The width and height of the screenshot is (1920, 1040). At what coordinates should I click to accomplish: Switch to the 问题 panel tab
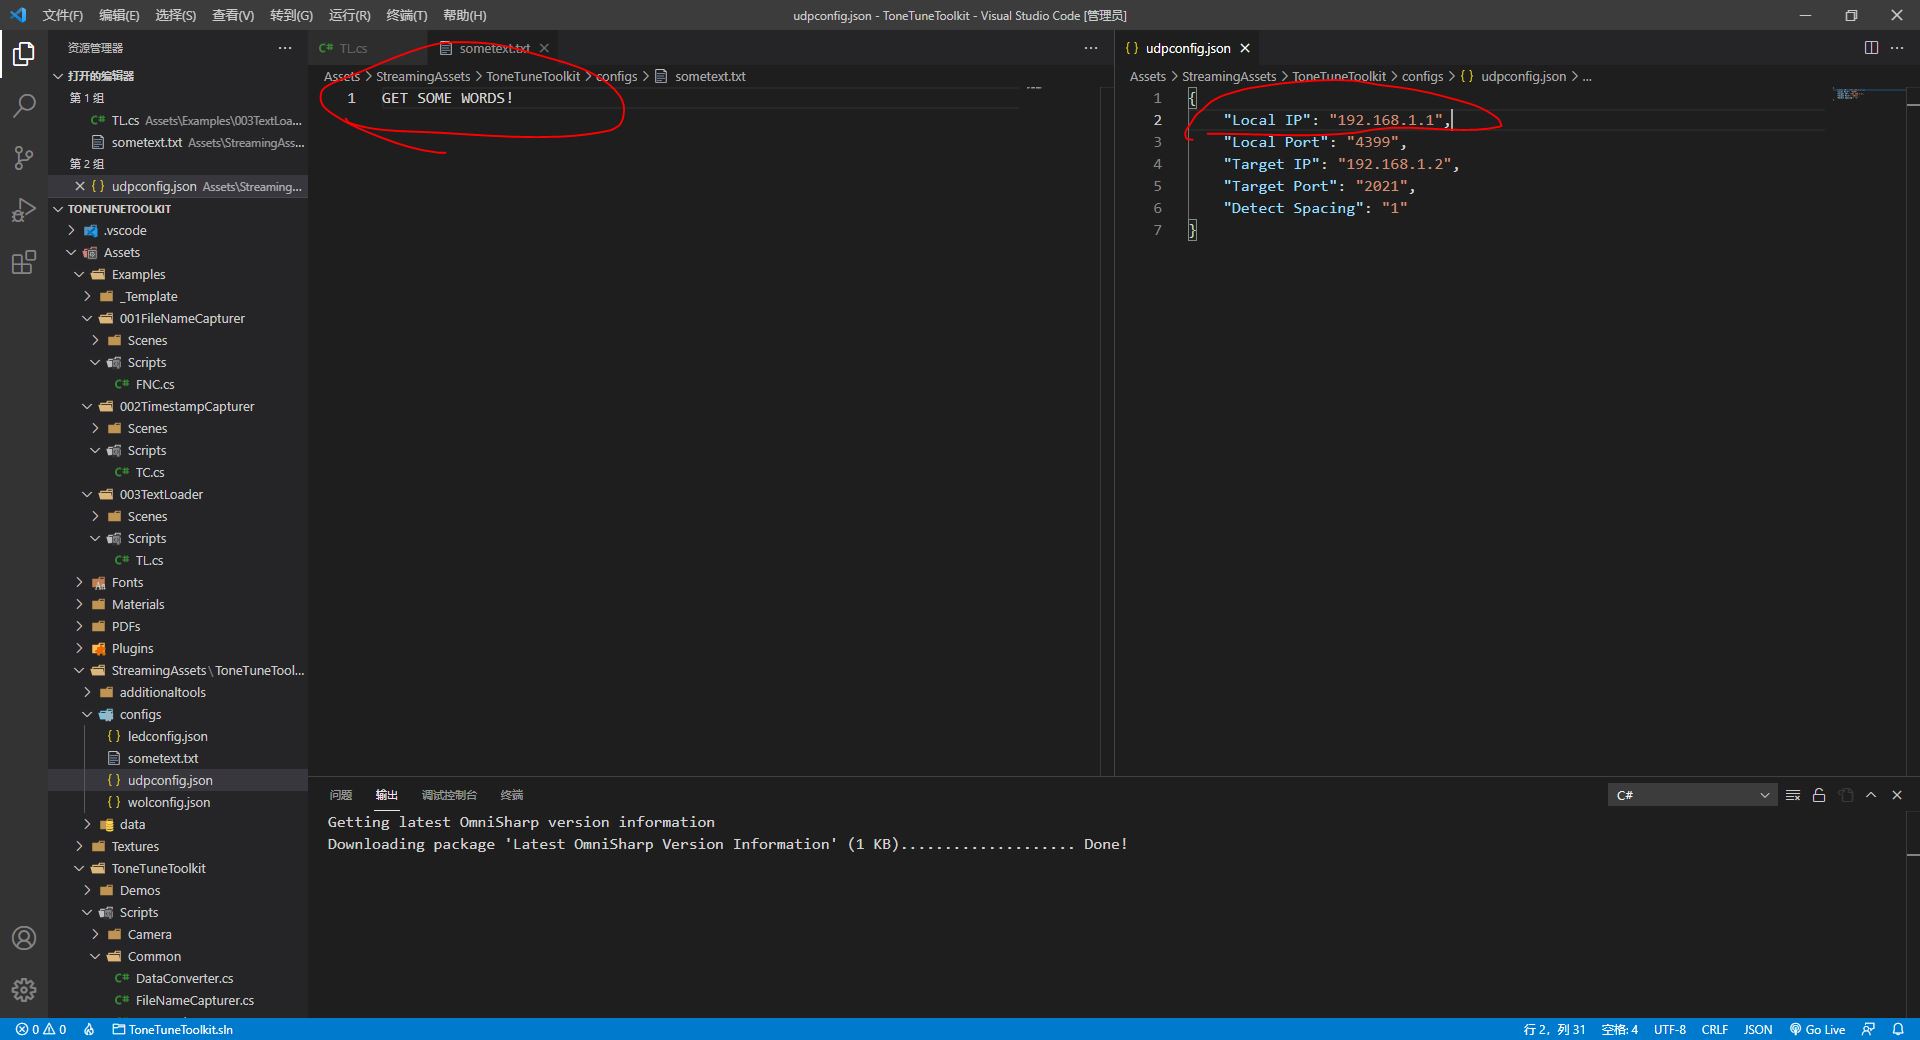coord(340,795)
